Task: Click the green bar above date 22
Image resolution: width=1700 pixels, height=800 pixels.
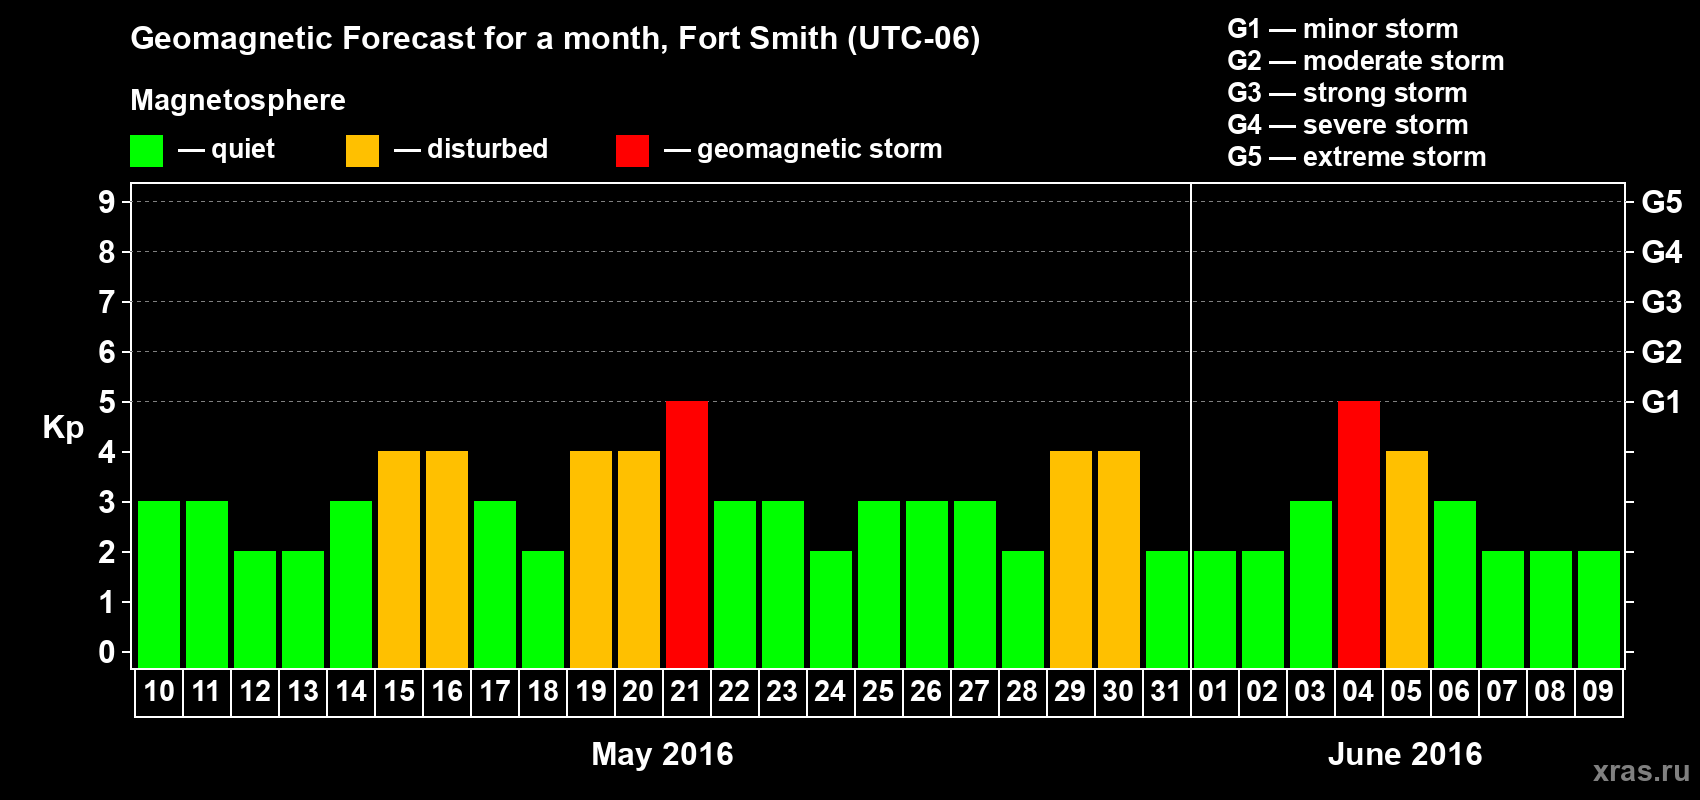Action: pyautogui.click(x=735, y=585)
